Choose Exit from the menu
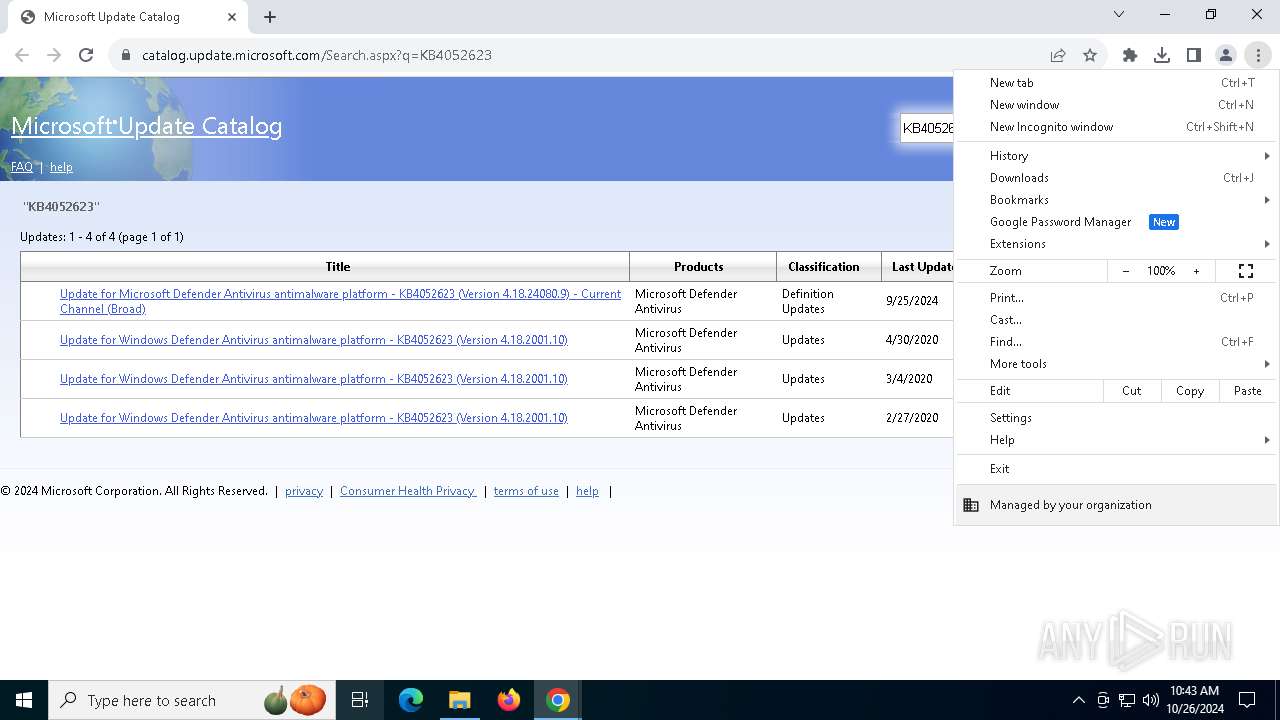 [x=1116, y=469]
